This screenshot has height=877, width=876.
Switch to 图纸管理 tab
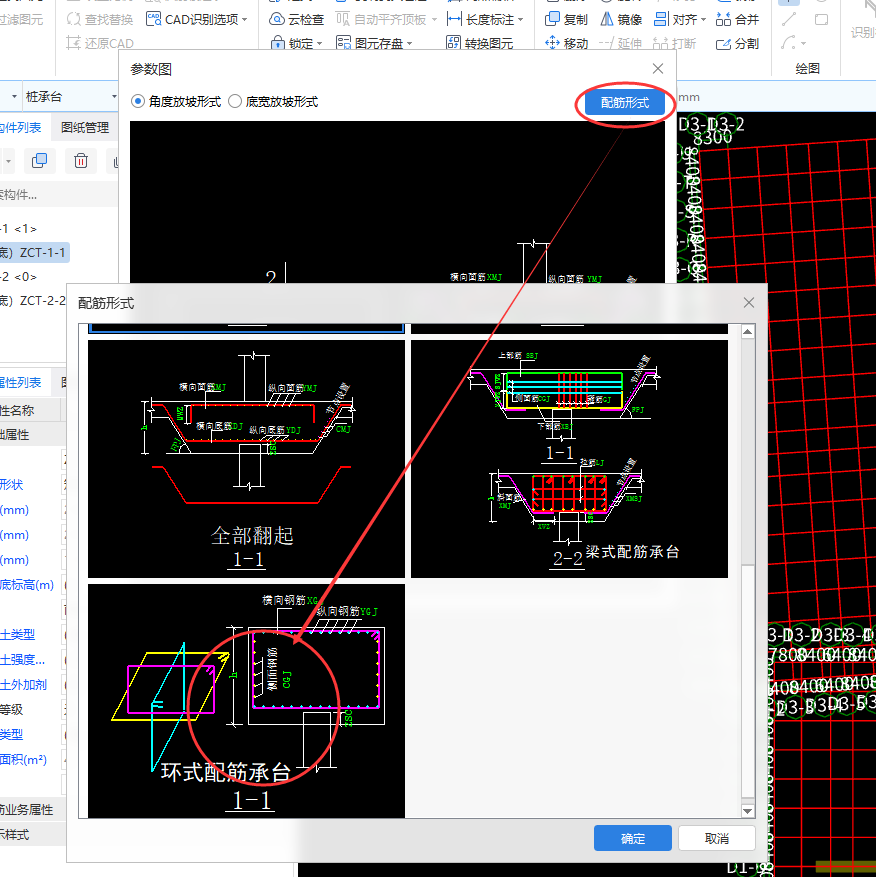coord(84,128)
